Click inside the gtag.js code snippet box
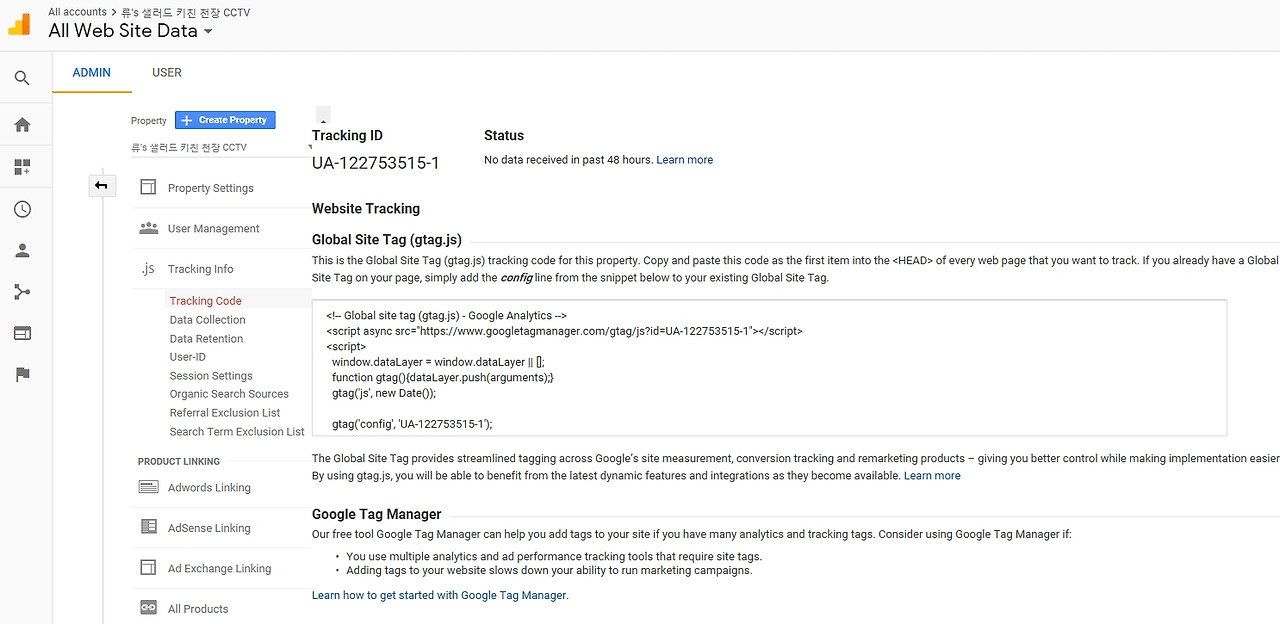This screenshot has width=1280, height=624. click(769, 368)
